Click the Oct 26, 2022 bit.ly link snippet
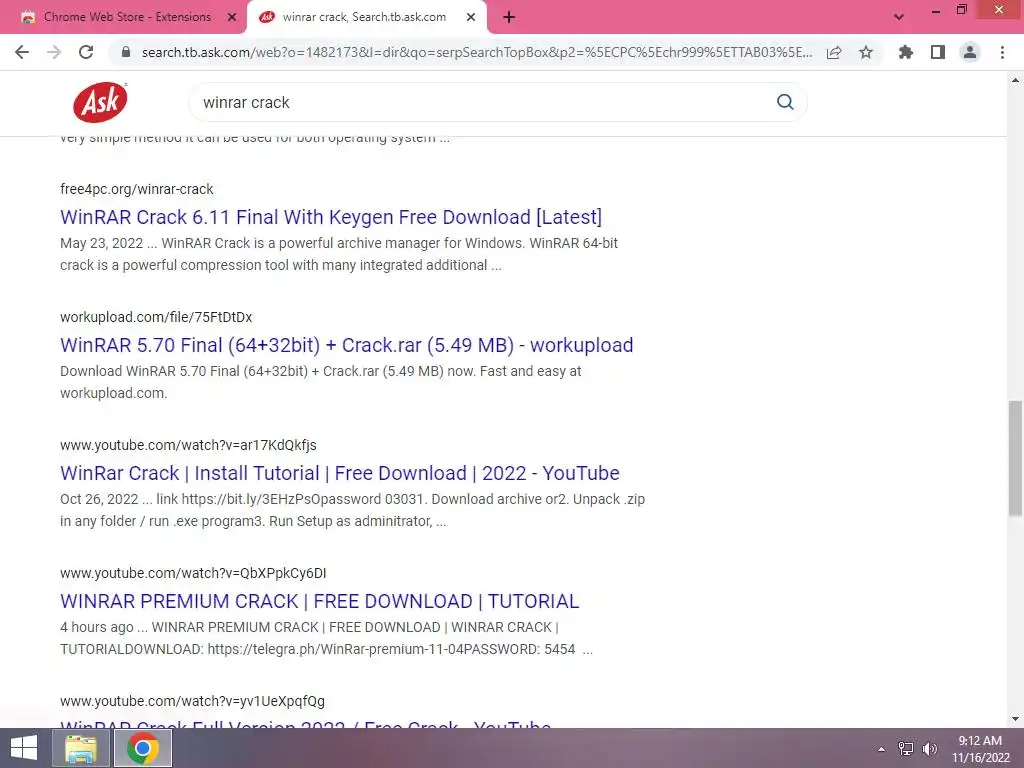Image resolution: width=1024 pixels, height=768 pixels. coord(353,510)
